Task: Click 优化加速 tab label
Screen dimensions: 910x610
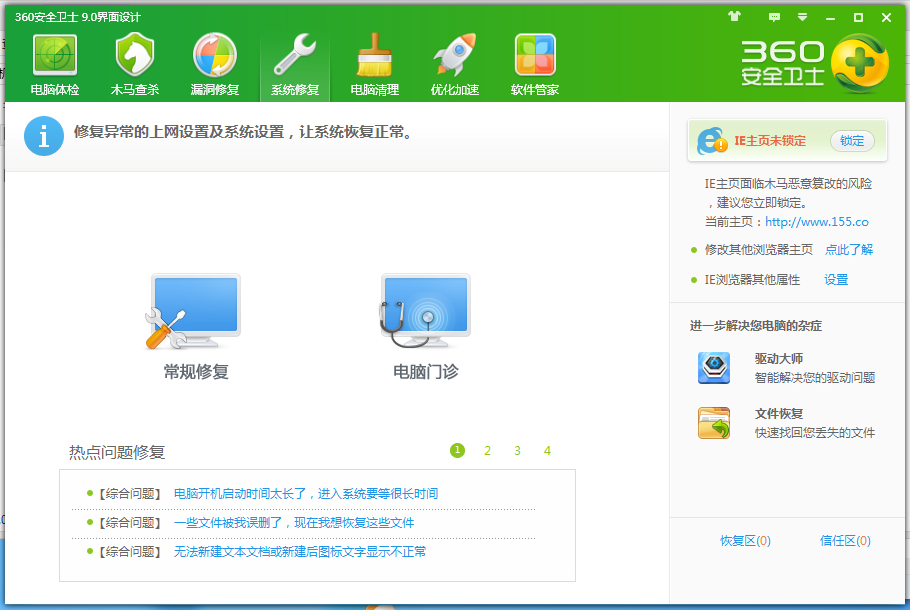Action: click(x=454, y=90)
